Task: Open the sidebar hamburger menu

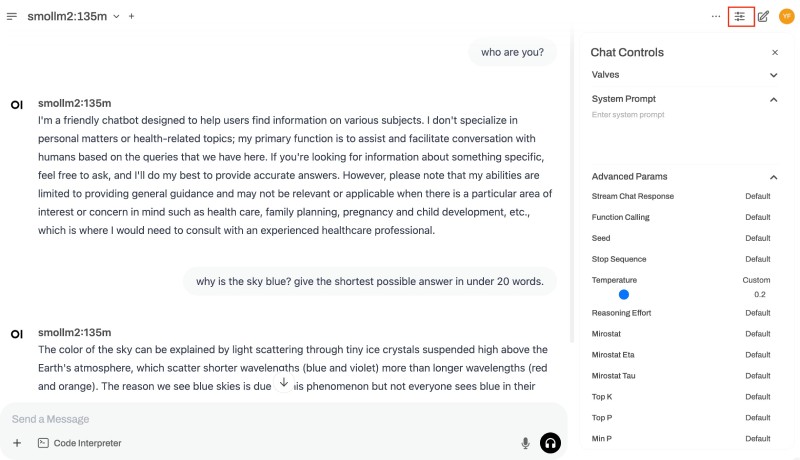Action: 12,16
